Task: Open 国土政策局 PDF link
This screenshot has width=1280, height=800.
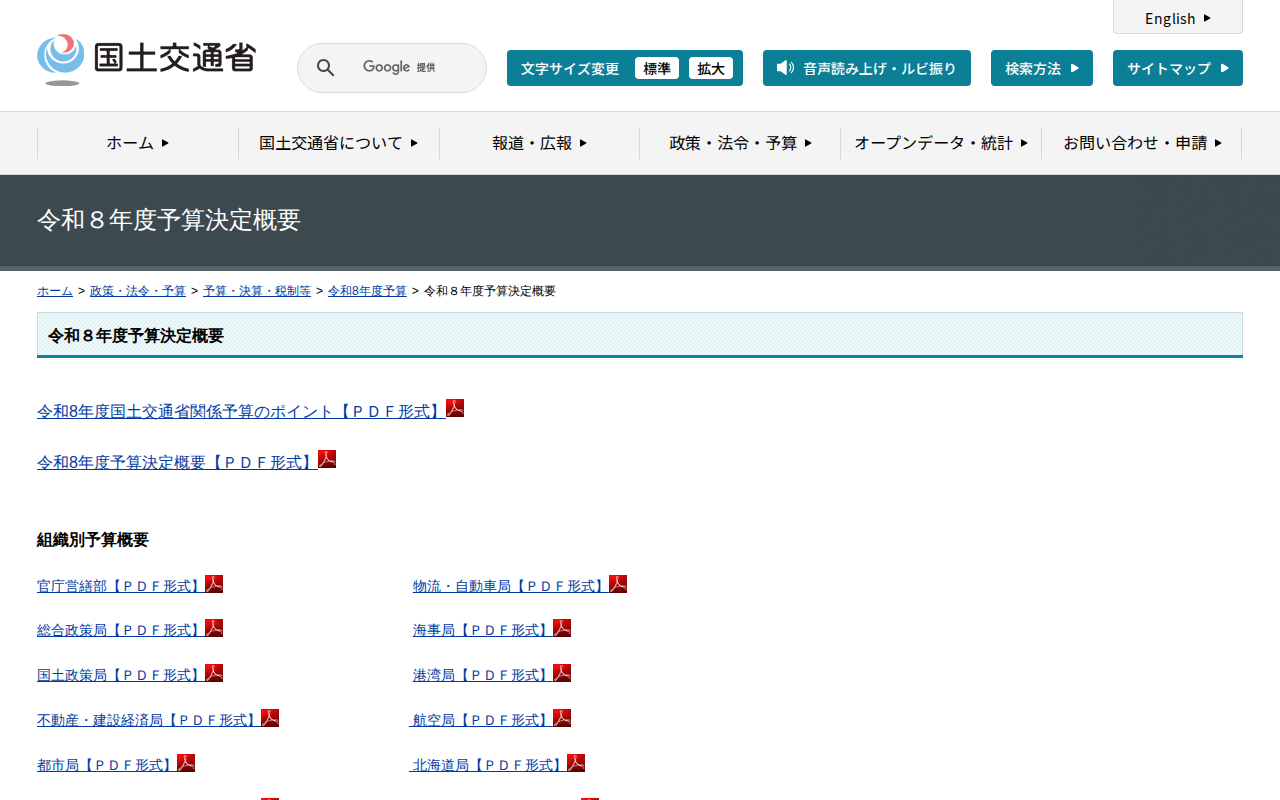Action: click(121, 675)
